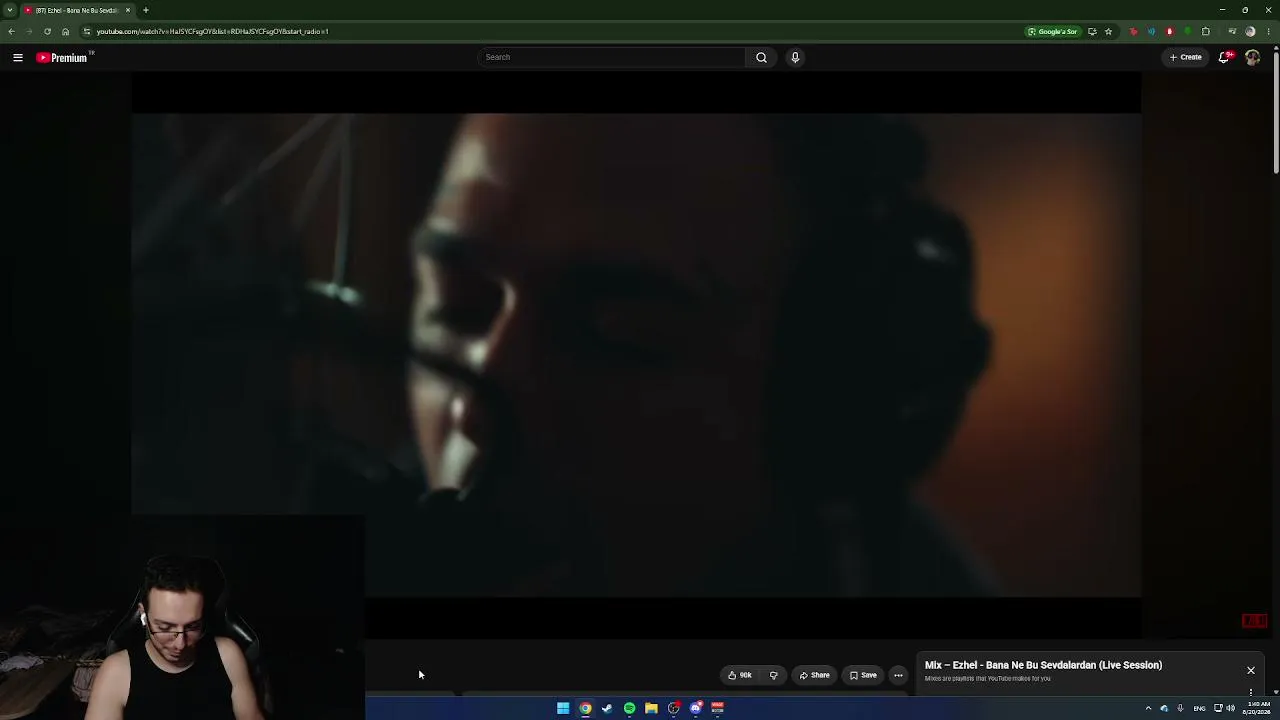Screen dimensions: 1280x720
Task: Open the YouTube account avatar menu
Action: tap(1252, 57)
